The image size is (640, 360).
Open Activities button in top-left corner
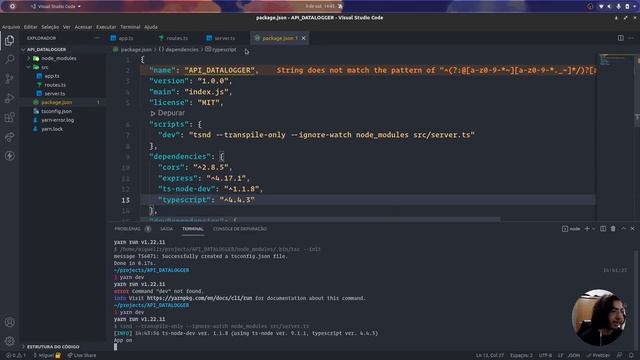coord(12,7)
